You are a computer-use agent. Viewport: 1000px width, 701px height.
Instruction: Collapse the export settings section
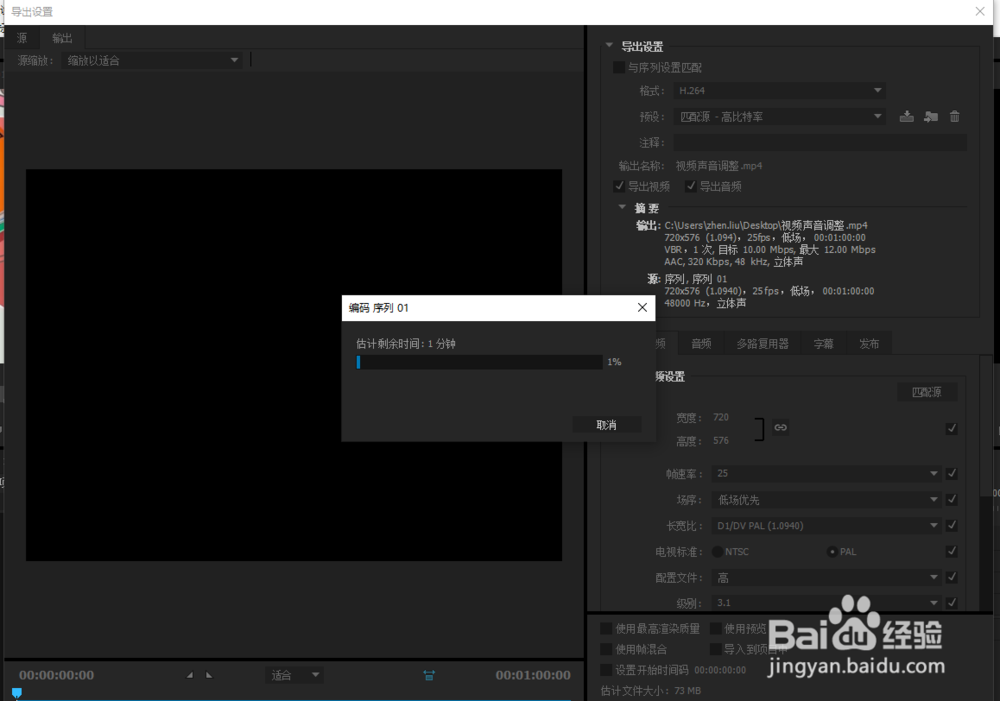609,46
